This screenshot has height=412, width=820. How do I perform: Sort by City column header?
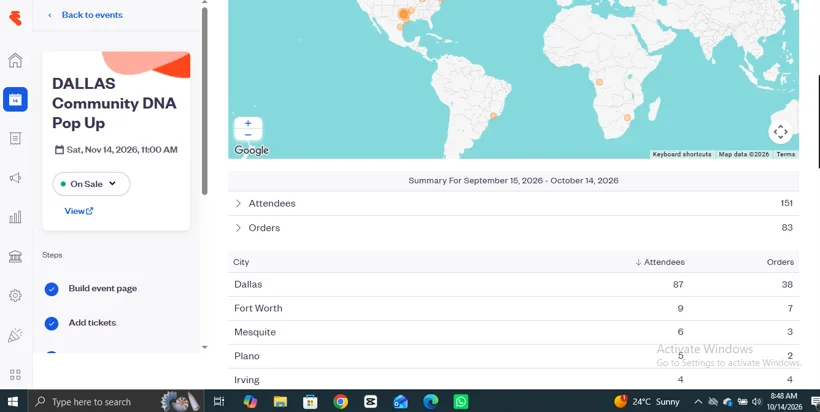coord(241,262)
